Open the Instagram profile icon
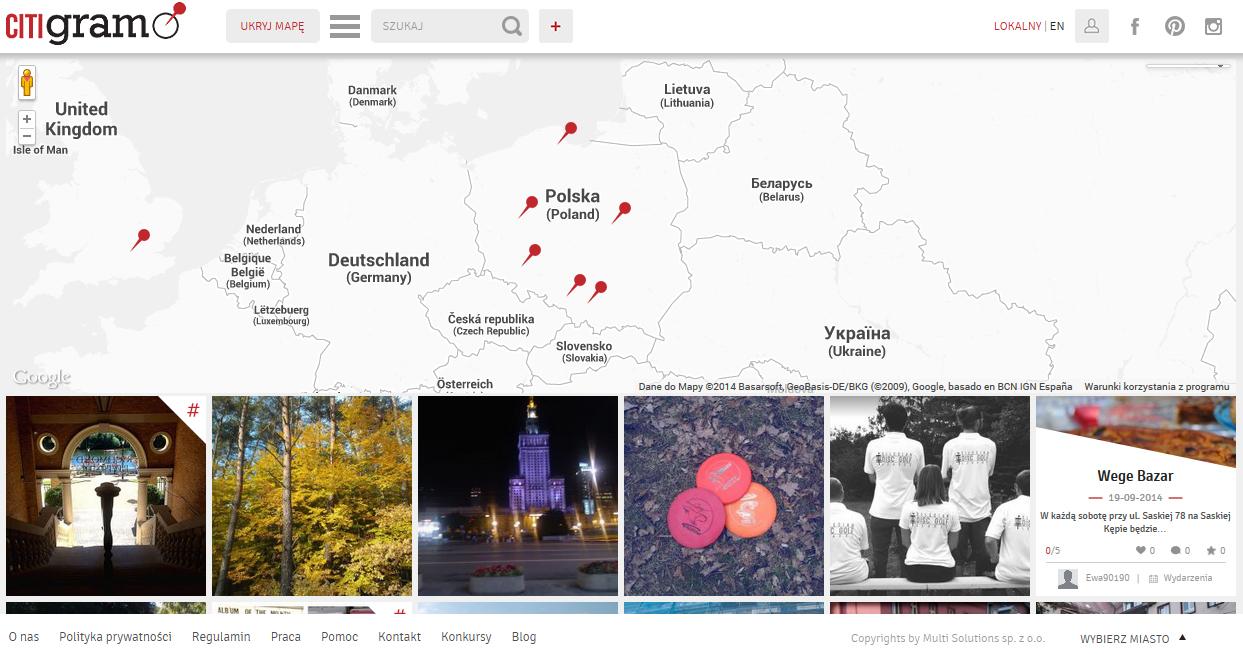1243x654 pixels. click(1214, 26)
